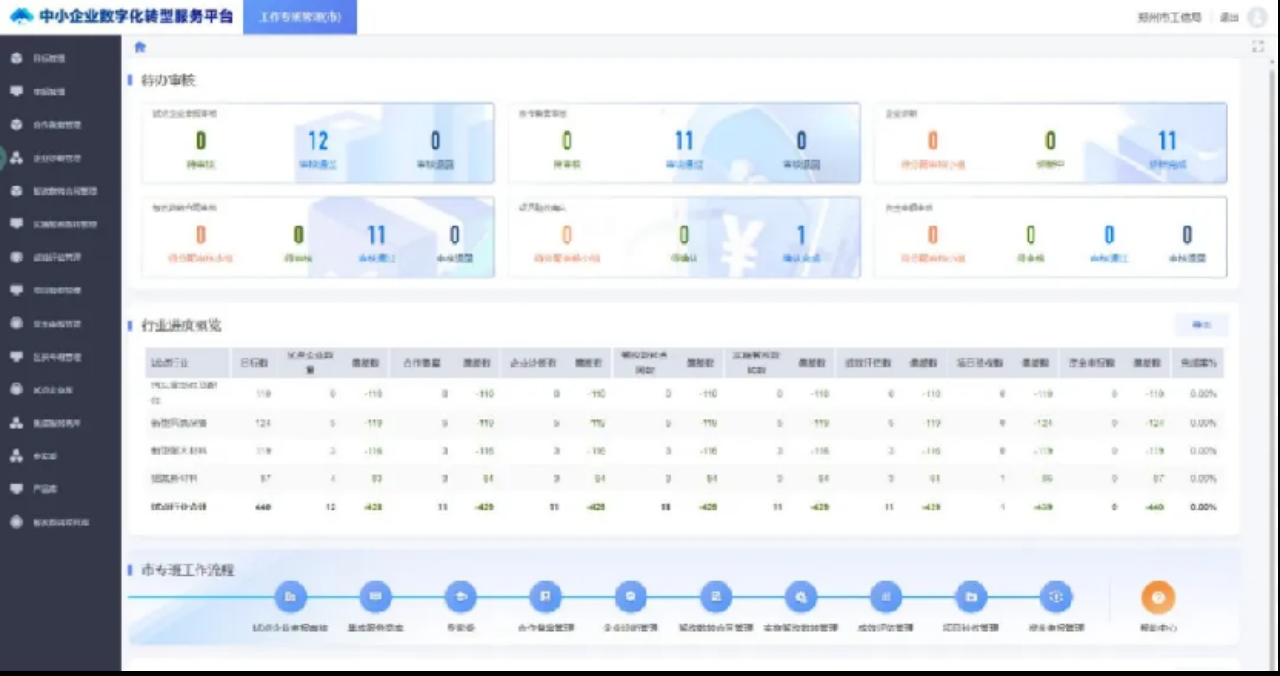Viewport: 1280px width, 676px height.
Task: Open the home icon in breadcrumb bar
Action: click(x=140, y=47)
